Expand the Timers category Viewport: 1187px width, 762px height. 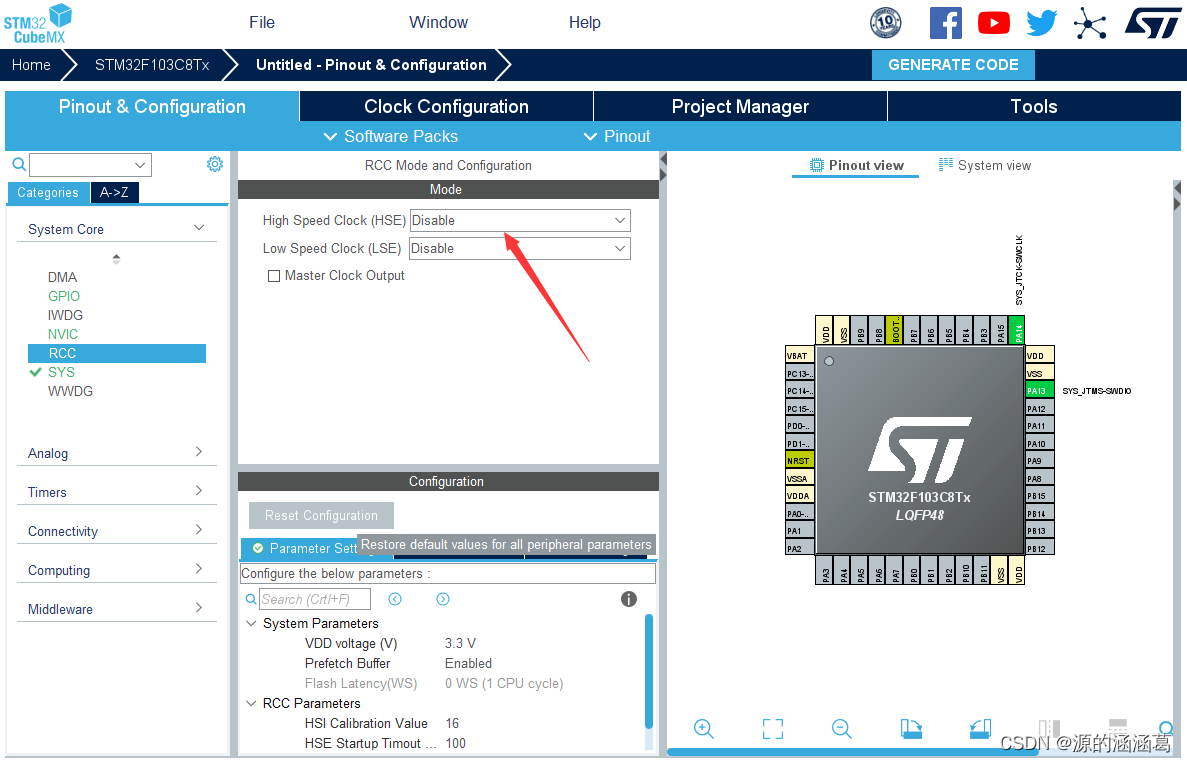[x=199, y=490]
